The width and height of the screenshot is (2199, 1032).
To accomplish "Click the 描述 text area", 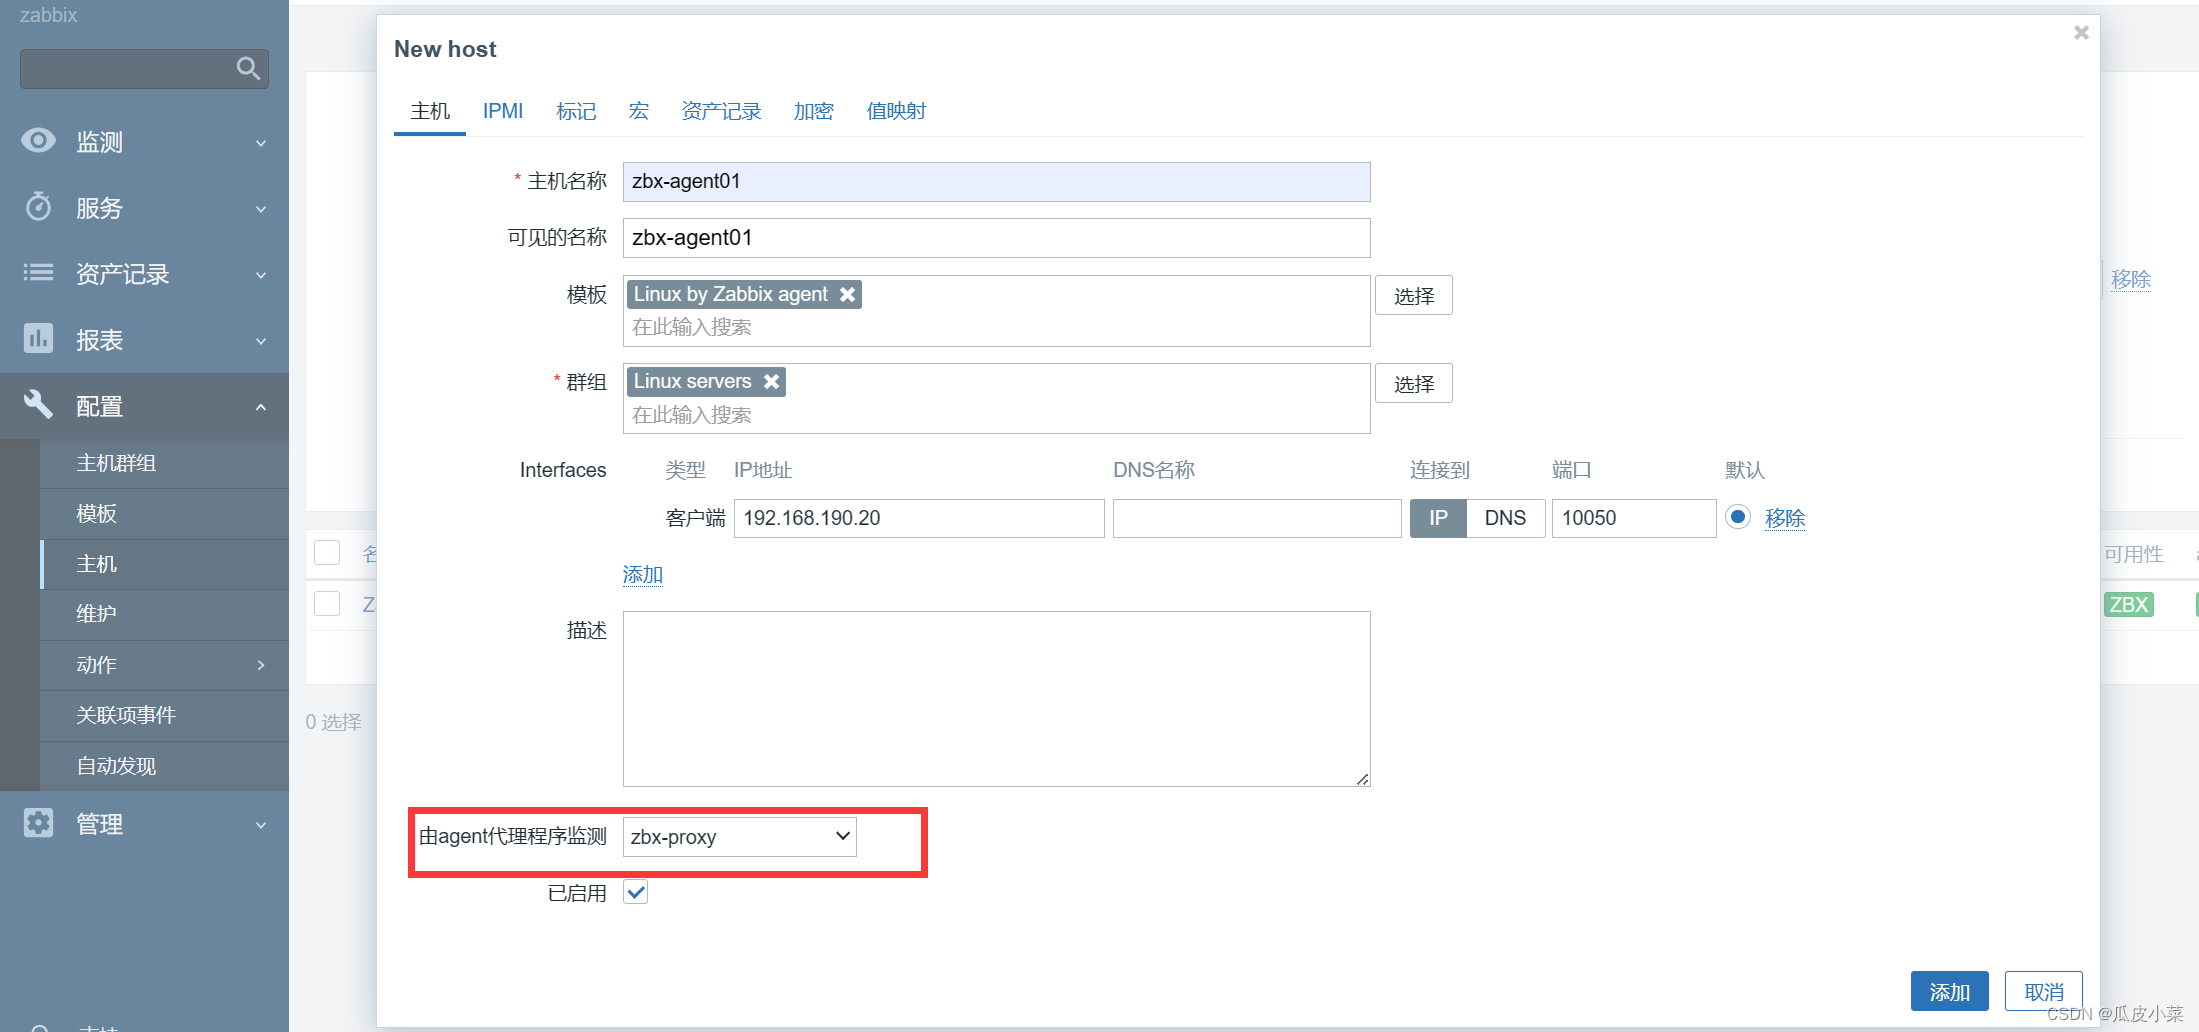I will coord(996,699).
